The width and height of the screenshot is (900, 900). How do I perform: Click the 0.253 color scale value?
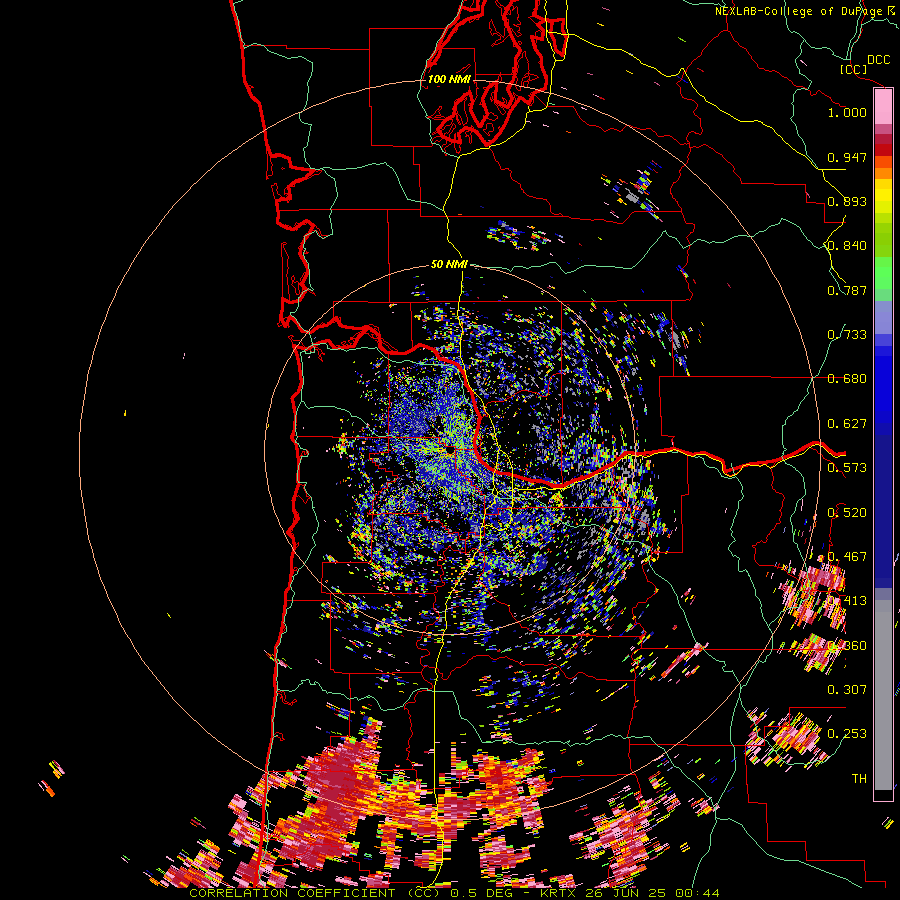847,734
